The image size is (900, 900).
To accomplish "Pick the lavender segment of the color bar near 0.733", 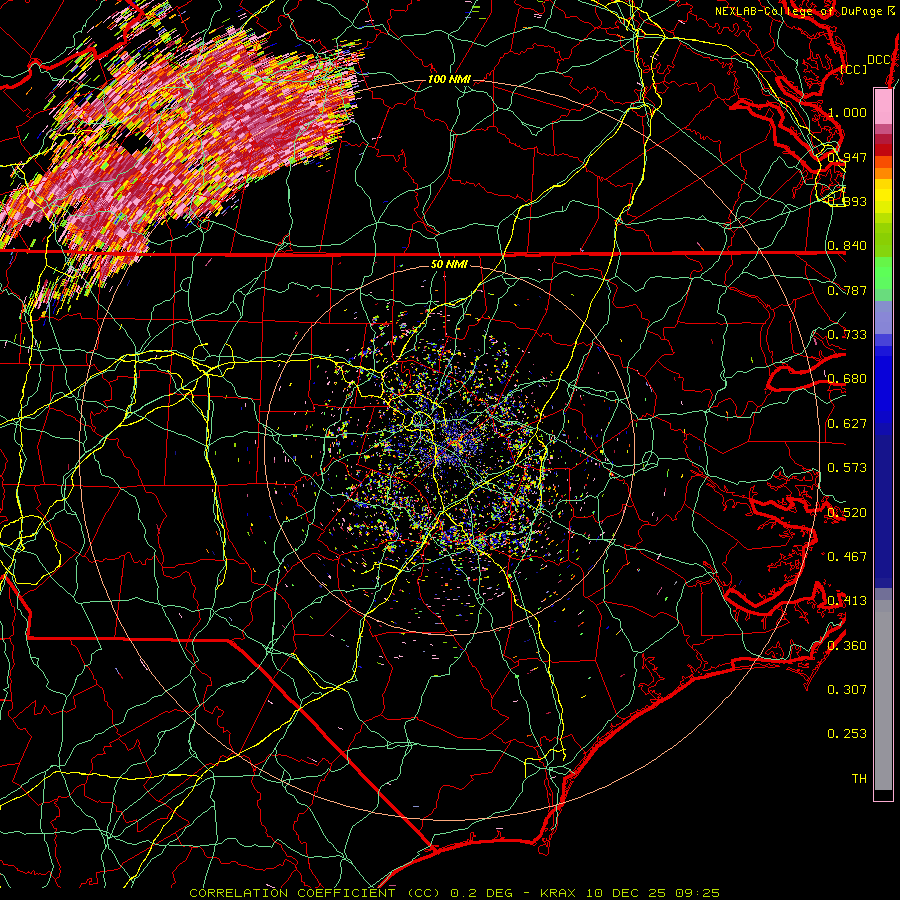I will click(883, 317).
